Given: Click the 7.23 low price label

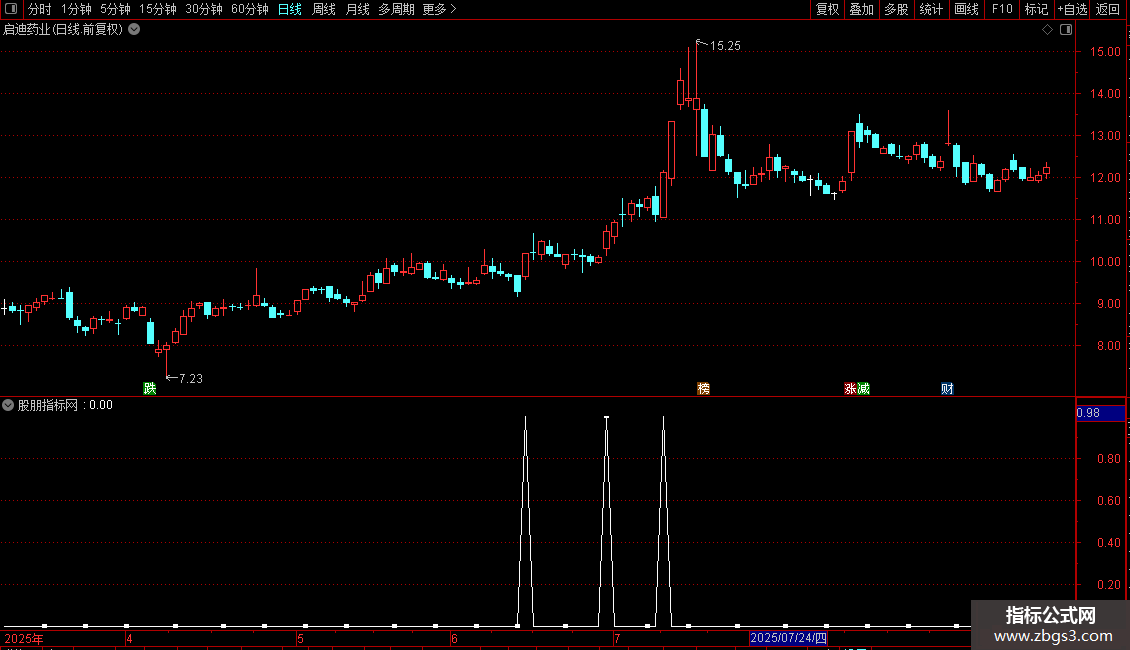Looking at the screenshot, I should [x=191, y=378].
